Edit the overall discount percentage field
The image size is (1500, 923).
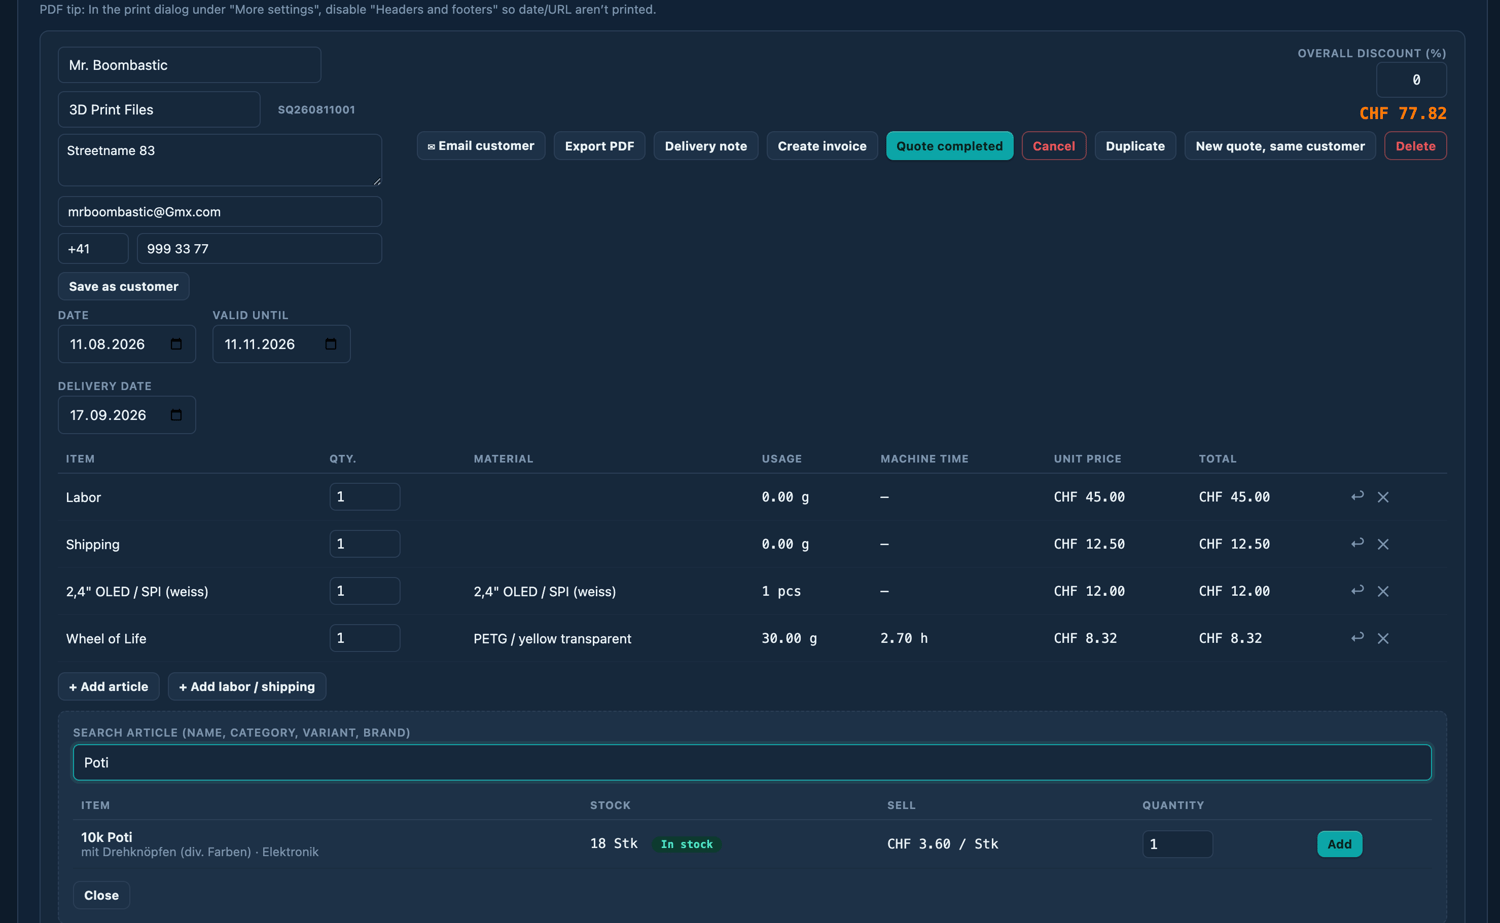point(1411,80)
